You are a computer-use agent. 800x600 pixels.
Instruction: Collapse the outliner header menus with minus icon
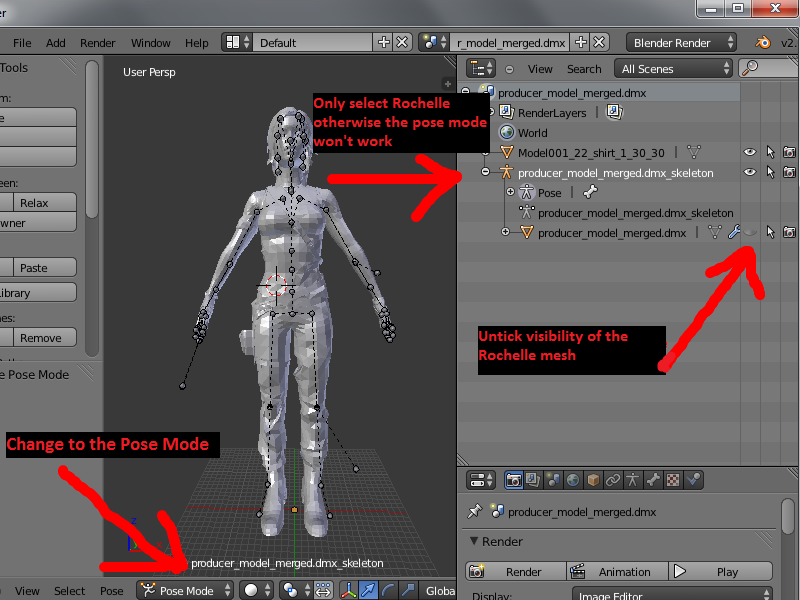[x=509, y=69]
